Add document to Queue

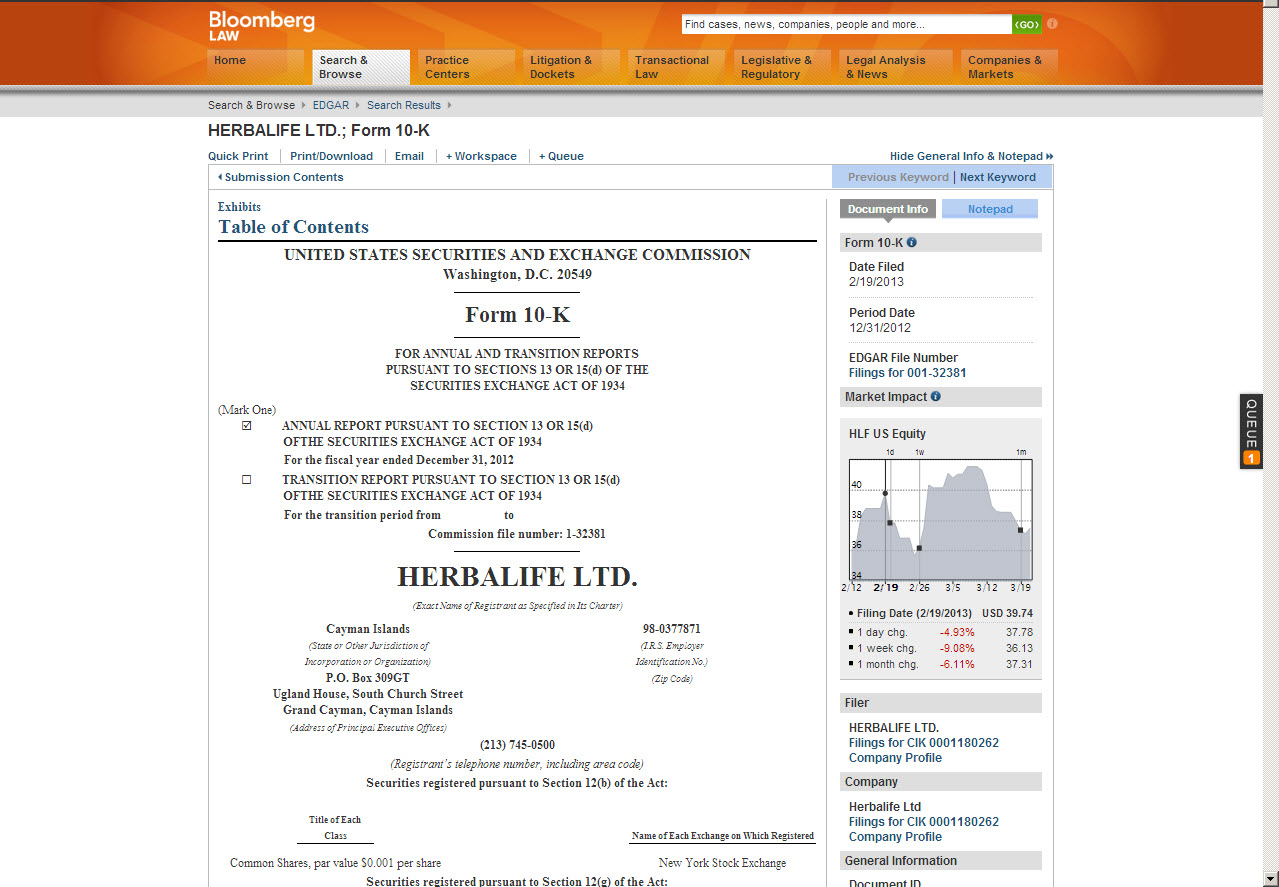(561, 156)
